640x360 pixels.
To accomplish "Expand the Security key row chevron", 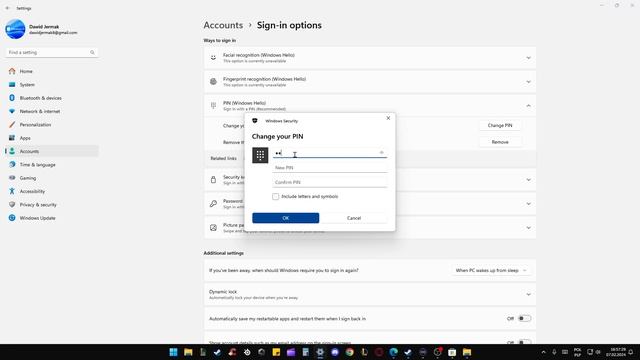I will coord(528,180).
